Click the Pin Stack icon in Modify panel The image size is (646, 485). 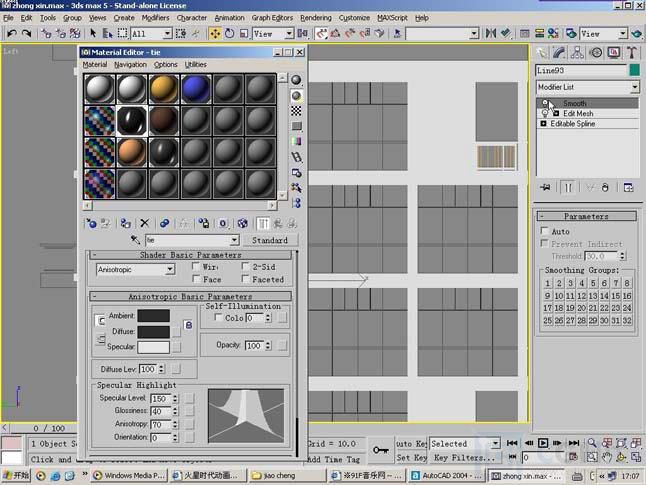(545, 187)
